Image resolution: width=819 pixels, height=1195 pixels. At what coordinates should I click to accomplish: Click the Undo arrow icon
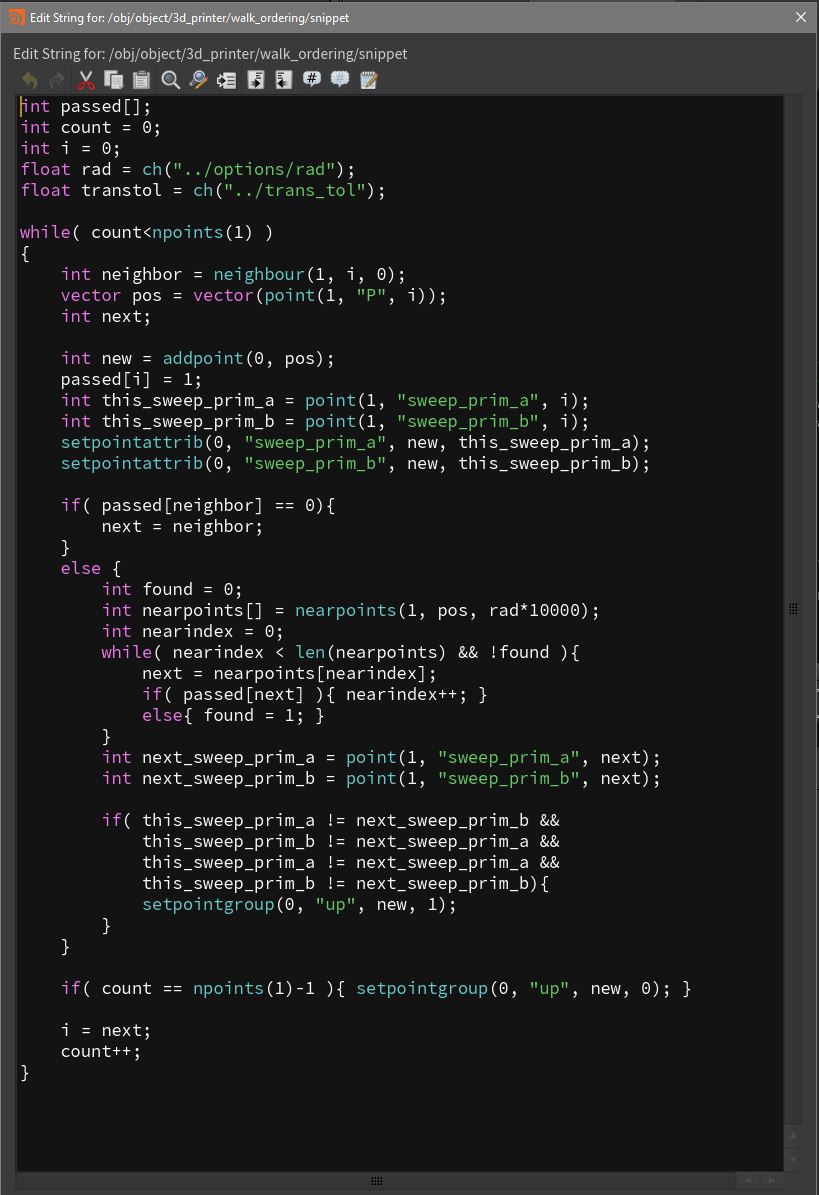tap(30, 80)
